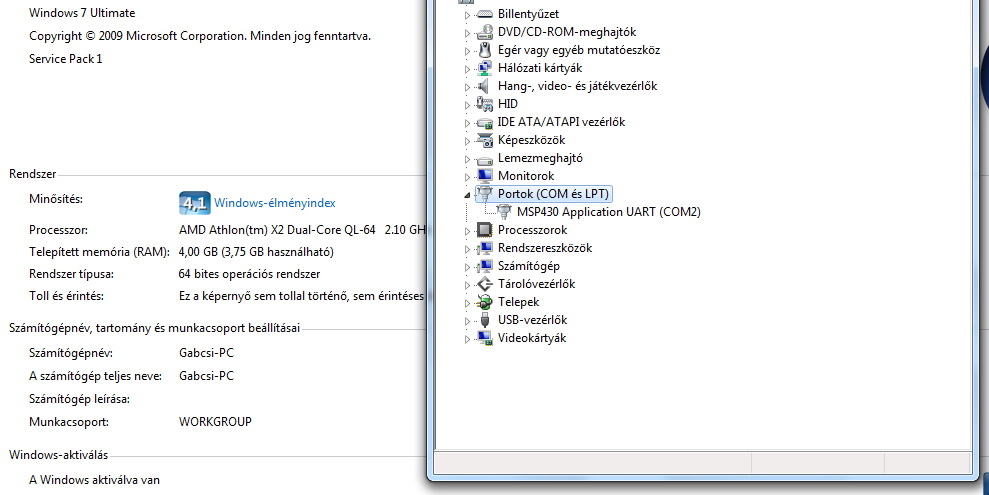Click the USB-vezérlők USB icon
Viewport: 989px width, 495px height.
484,320
